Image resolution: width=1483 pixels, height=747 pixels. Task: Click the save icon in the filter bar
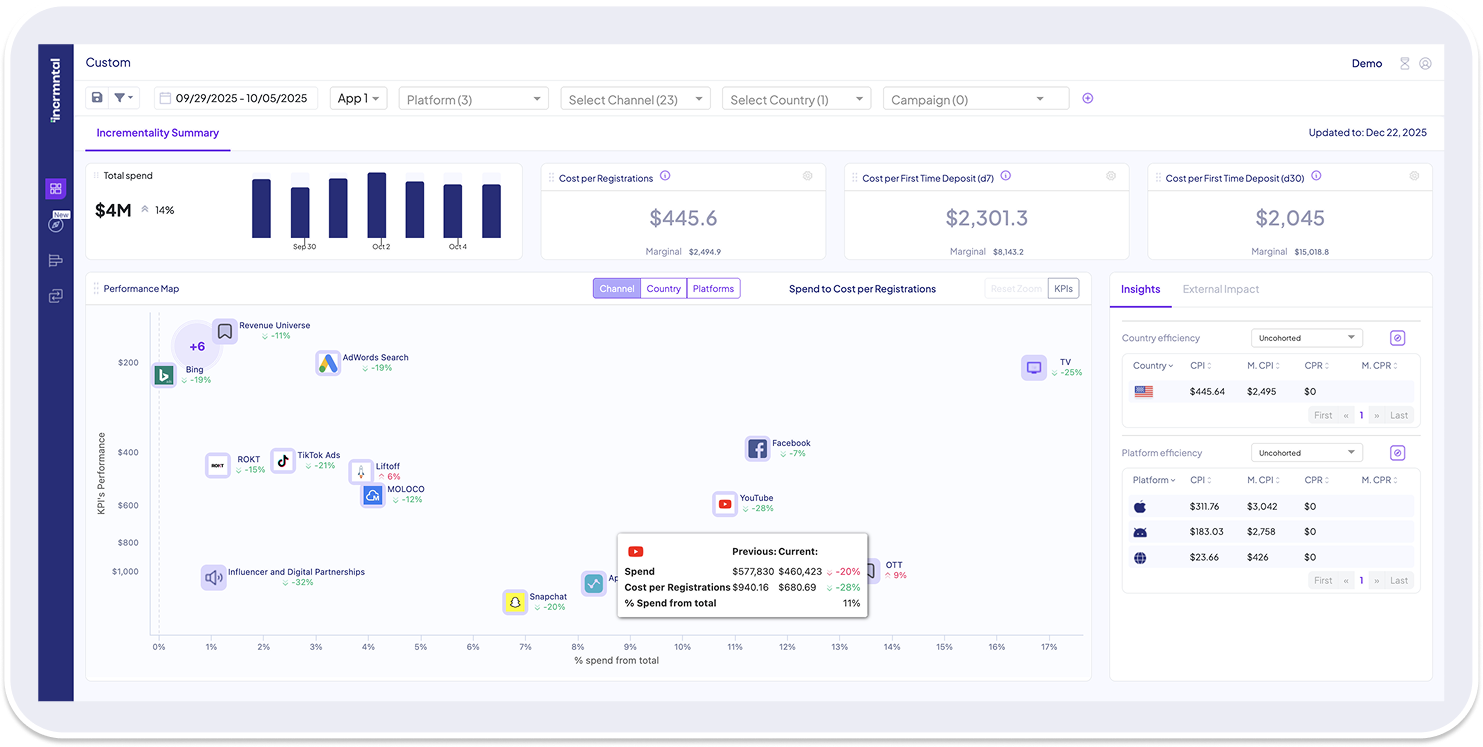[x=97, y=98]
